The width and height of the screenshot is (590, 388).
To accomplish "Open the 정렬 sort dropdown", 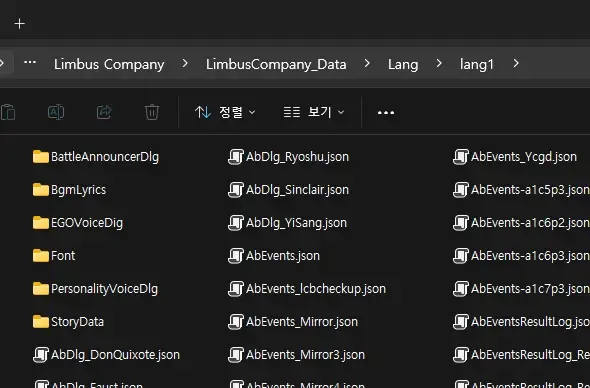I will (x=225, y=112).
